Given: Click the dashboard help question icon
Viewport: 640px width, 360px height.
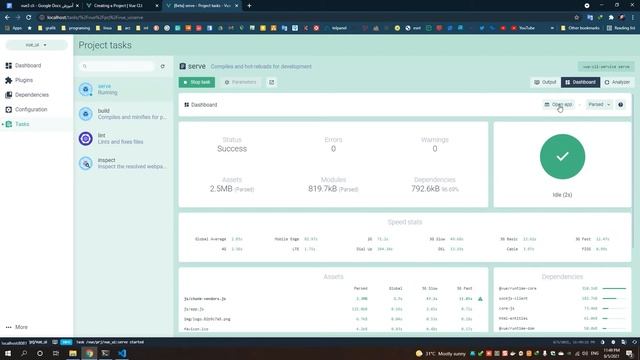Looking at the screenshot, I should 620,104.
